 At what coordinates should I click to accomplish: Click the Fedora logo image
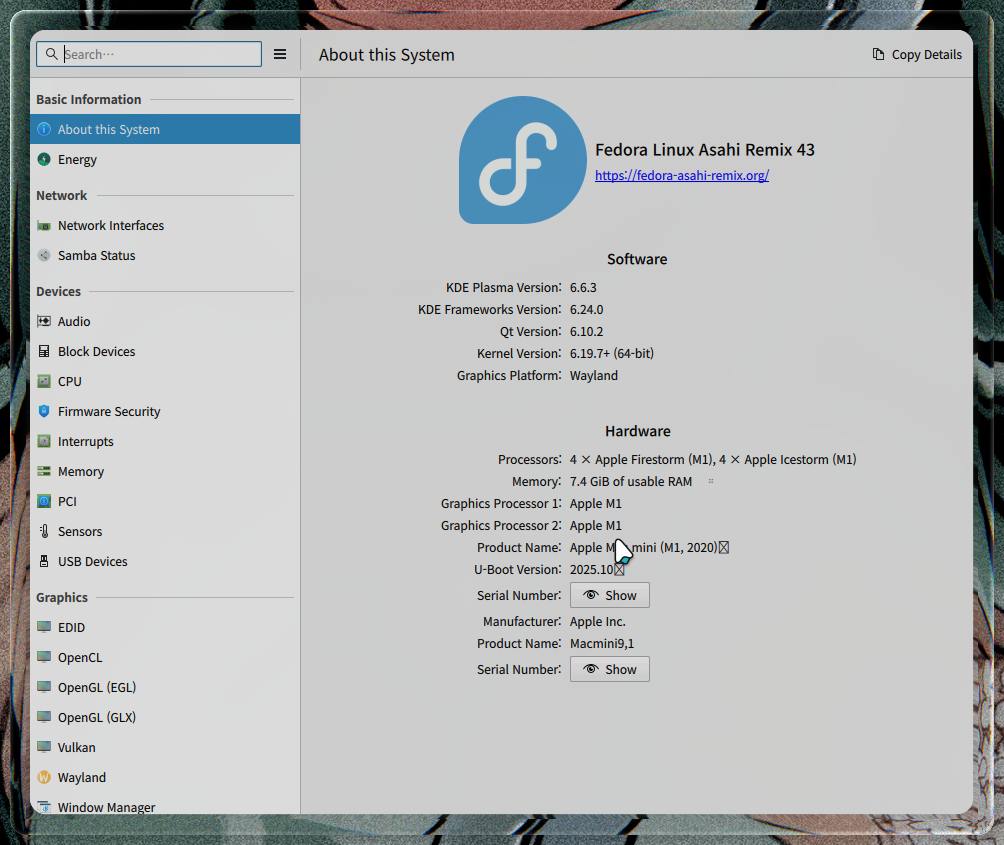pos(522,160)
